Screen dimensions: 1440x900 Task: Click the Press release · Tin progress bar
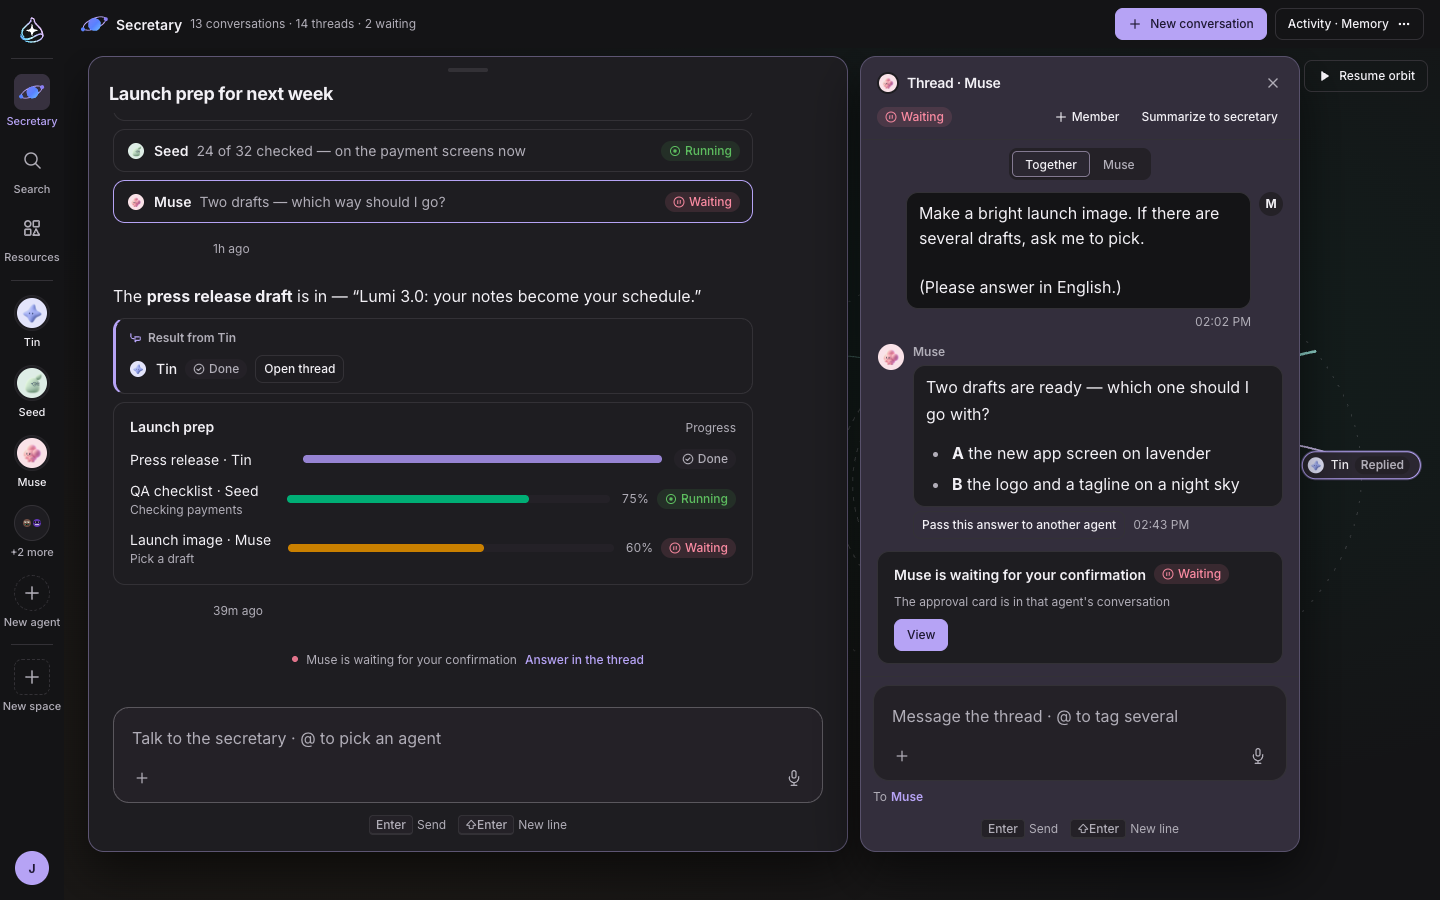482,459
